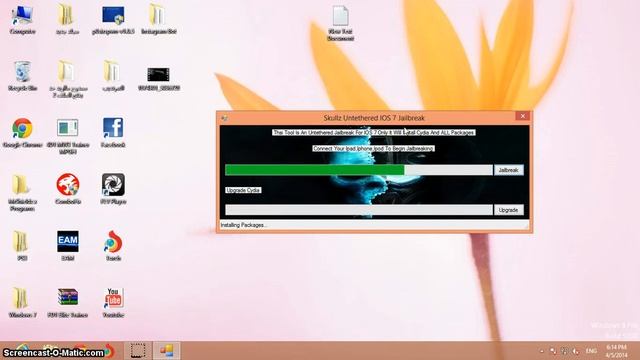The image size is (640, 360).
Task: Click the Upgrade button
Action: pos(509,210)
